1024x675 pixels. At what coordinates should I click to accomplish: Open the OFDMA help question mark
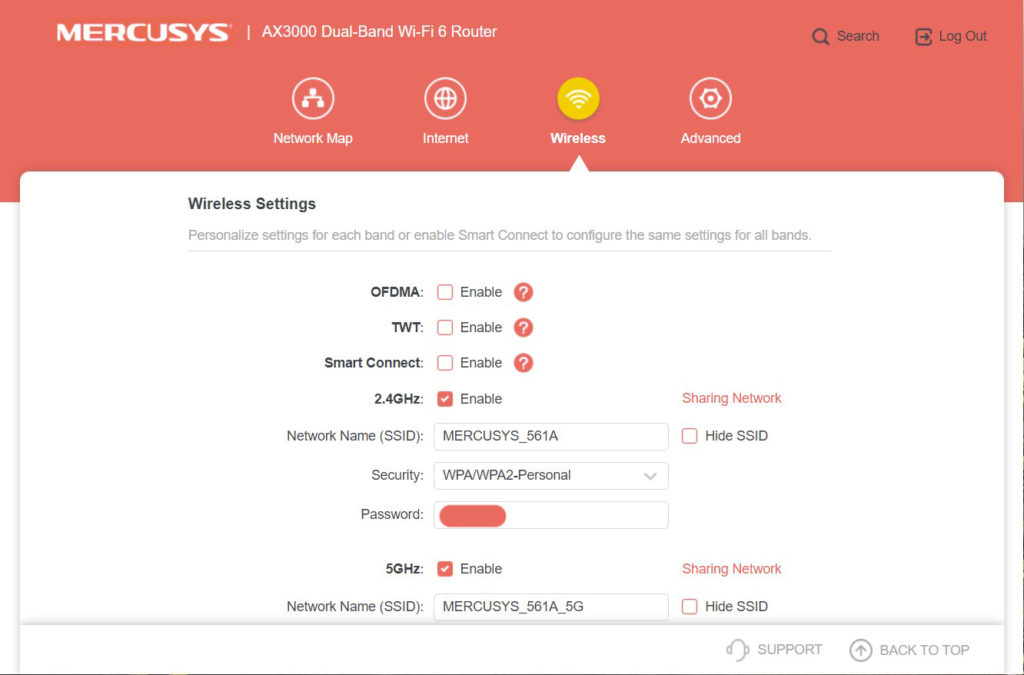523,292
